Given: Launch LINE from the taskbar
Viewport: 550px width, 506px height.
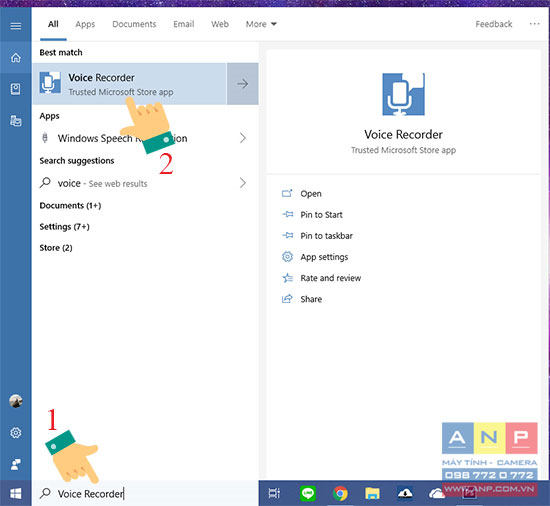Looking at the screenshot, I should (x=308, y=493).
